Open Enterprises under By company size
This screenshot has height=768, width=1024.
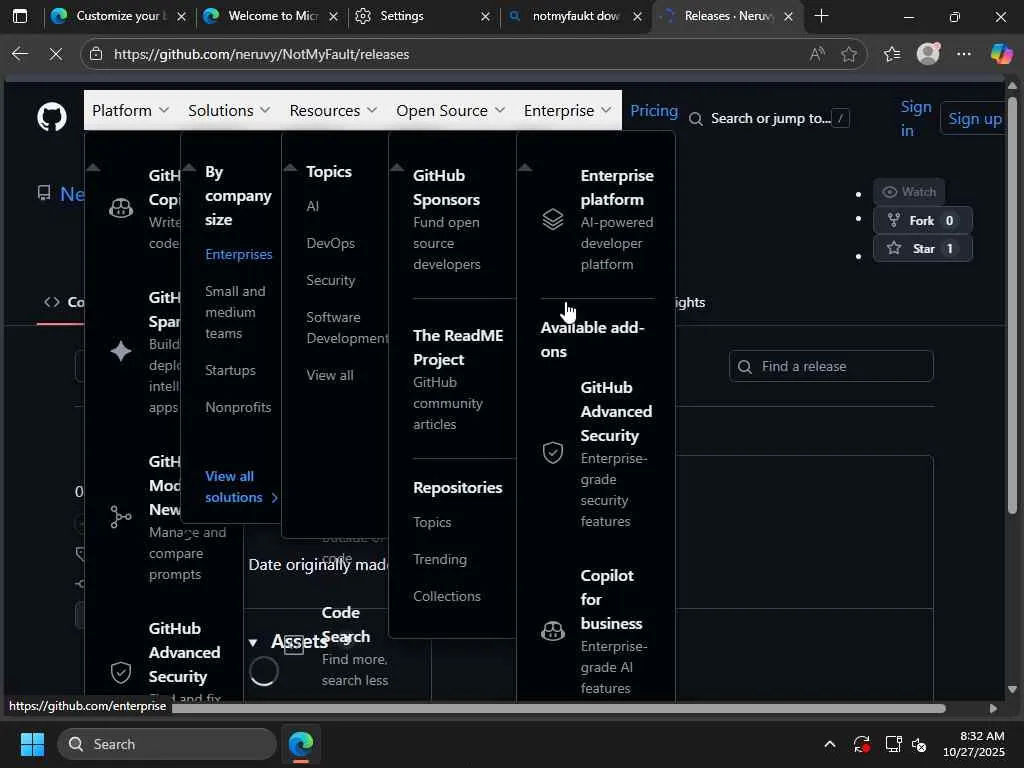(x=238, y=254)
